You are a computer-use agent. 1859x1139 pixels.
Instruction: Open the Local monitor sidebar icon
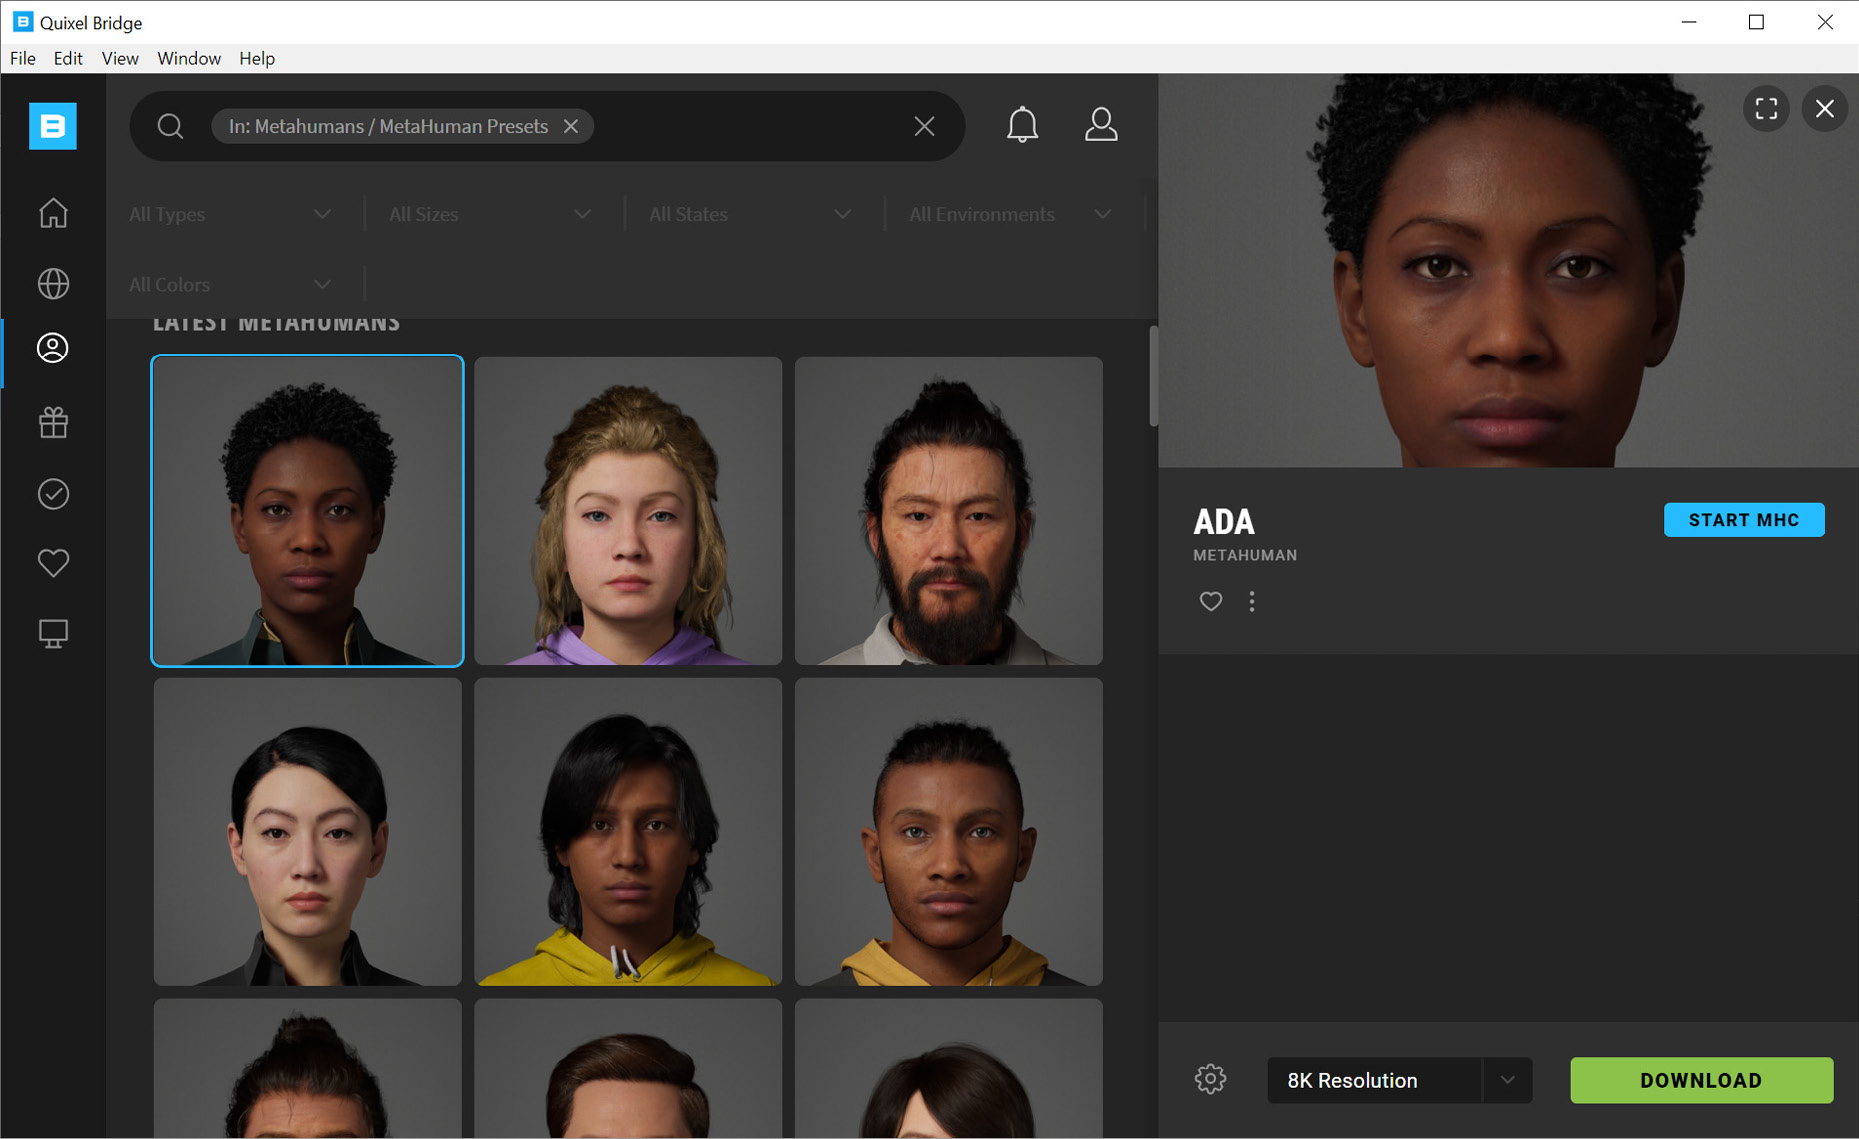pyautogui.click(x=53, y=633)
